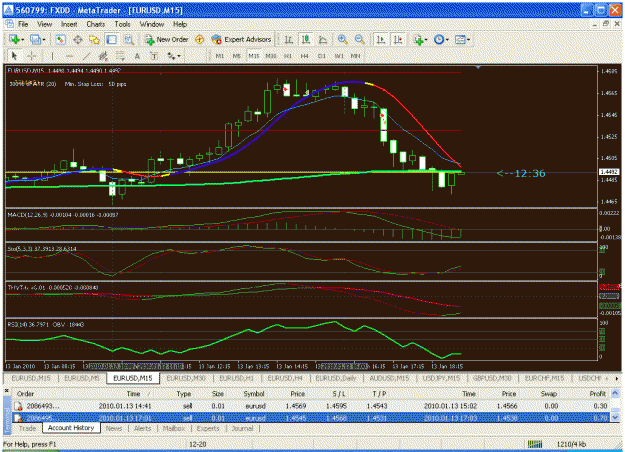This screenshot has height=452, width=625.
Task: Open the Charts menu
Action: (x=96, y=24)
